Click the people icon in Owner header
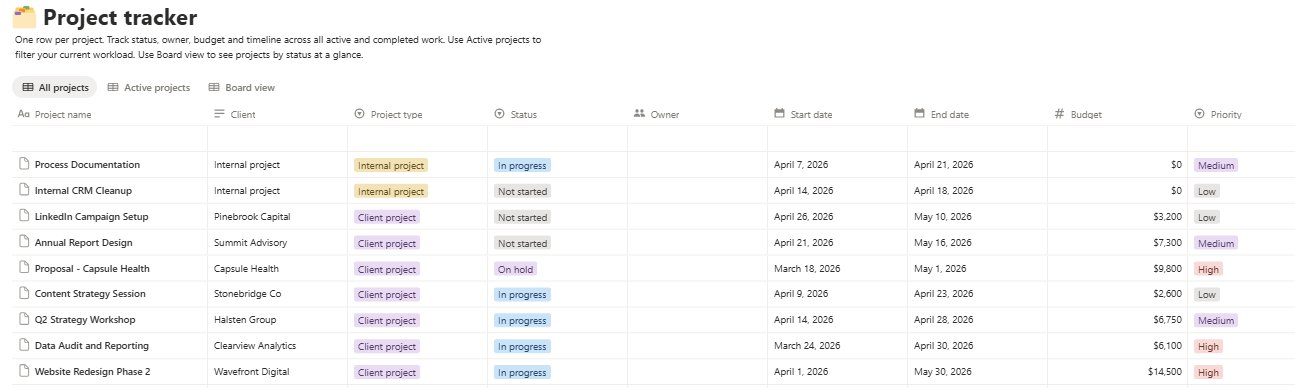Screen dimensions: 1295x388 639,114
